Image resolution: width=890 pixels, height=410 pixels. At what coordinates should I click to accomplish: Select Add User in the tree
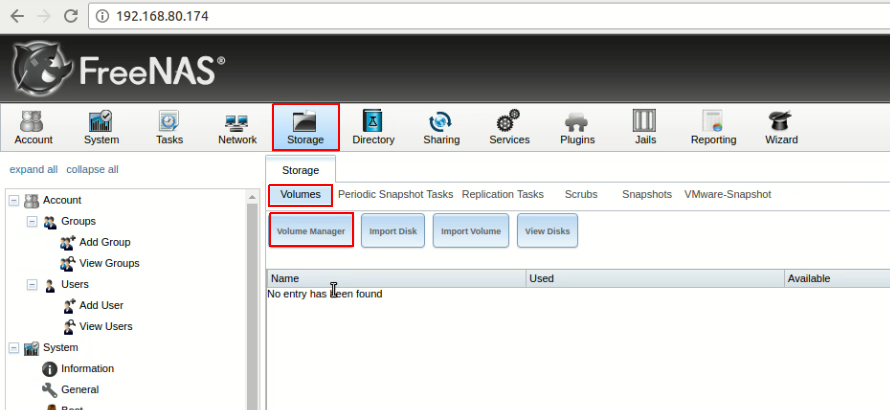[x=102, y=306]
